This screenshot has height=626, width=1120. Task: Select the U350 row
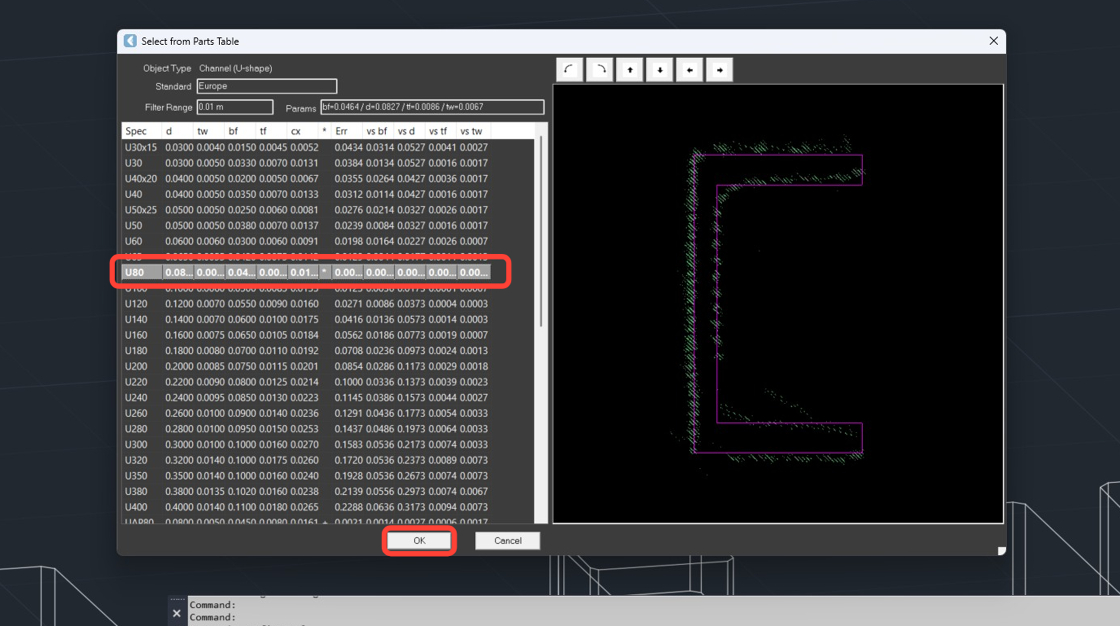pos(306,476)
